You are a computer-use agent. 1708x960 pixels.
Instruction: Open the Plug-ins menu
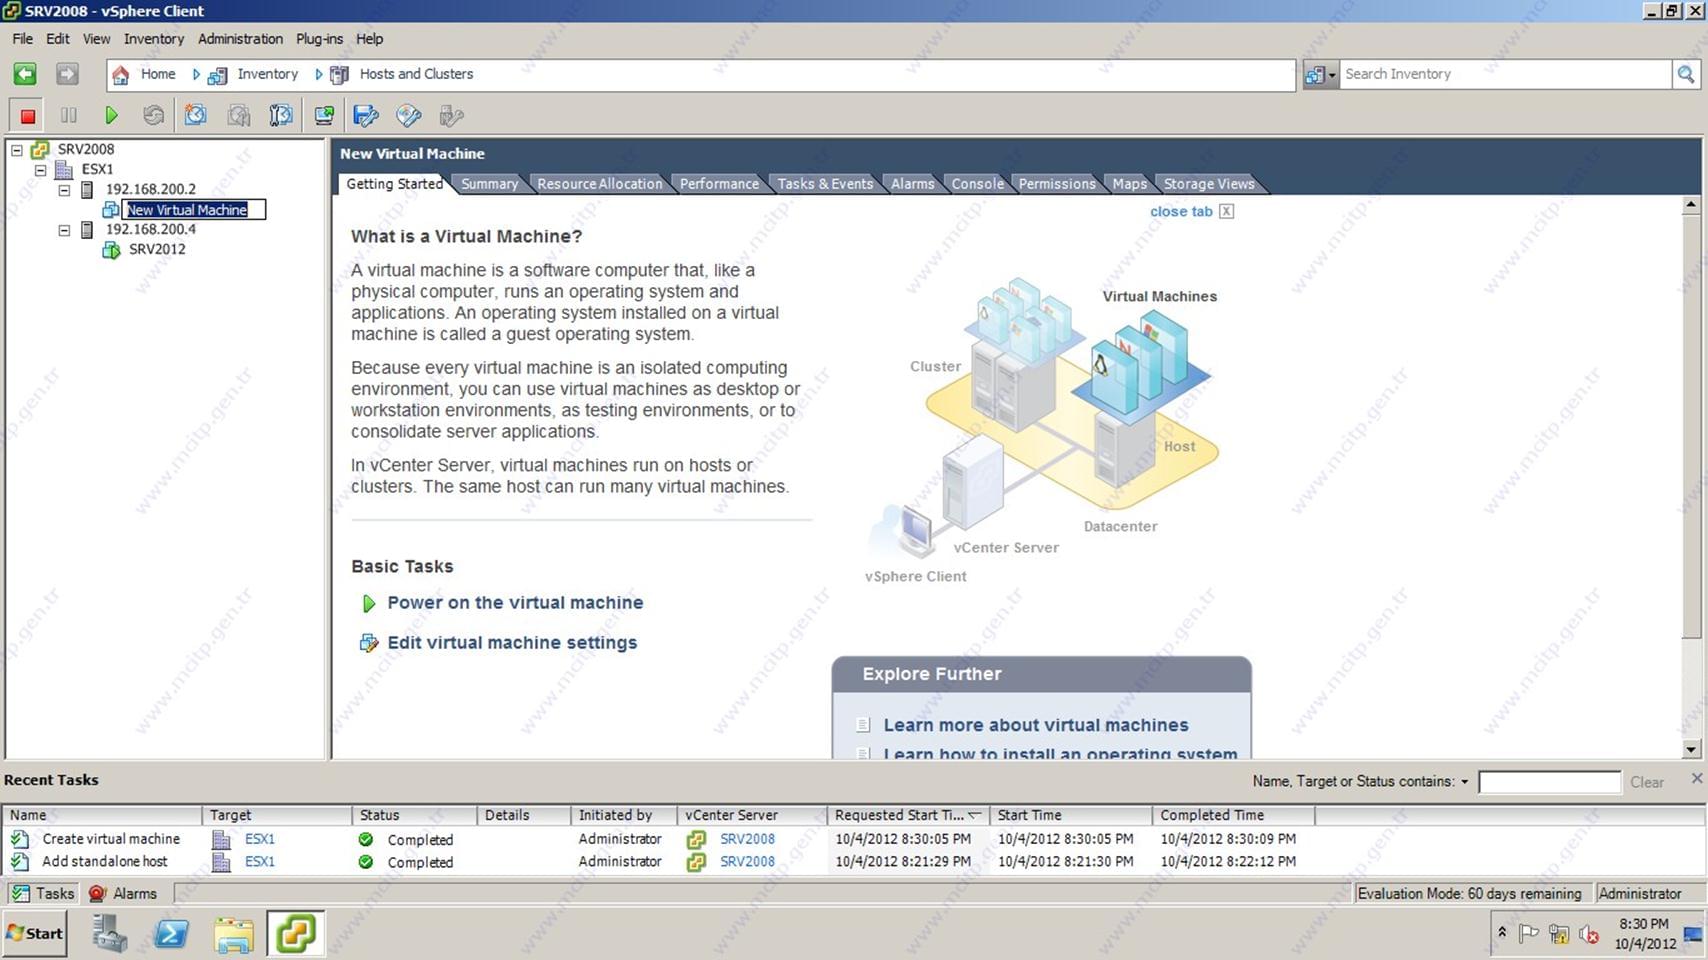pos(319,39)
